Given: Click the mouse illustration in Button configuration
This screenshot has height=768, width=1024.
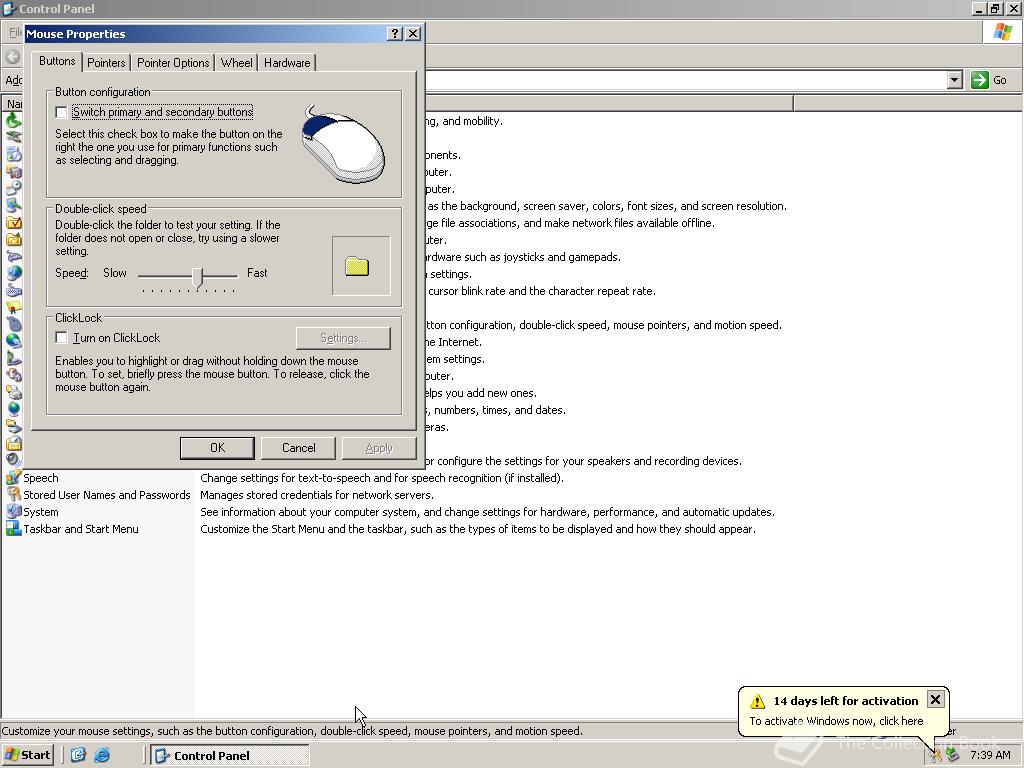Looking at the screenshot, I should [343, 144].
